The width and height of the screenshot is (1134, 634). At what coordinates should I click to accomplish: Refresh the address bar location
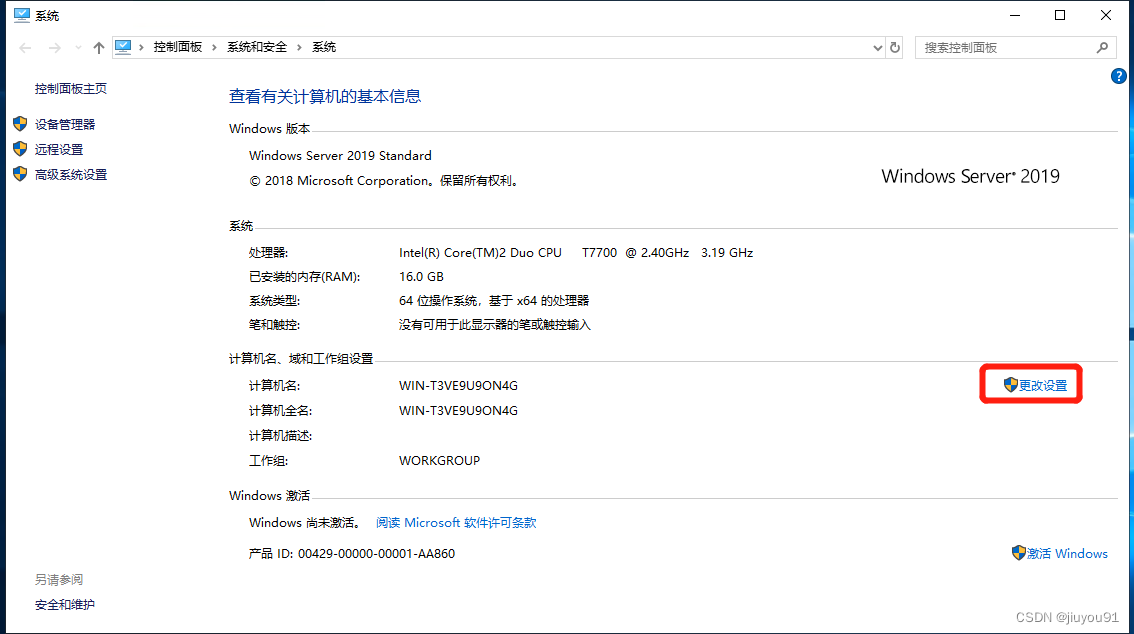895,47
